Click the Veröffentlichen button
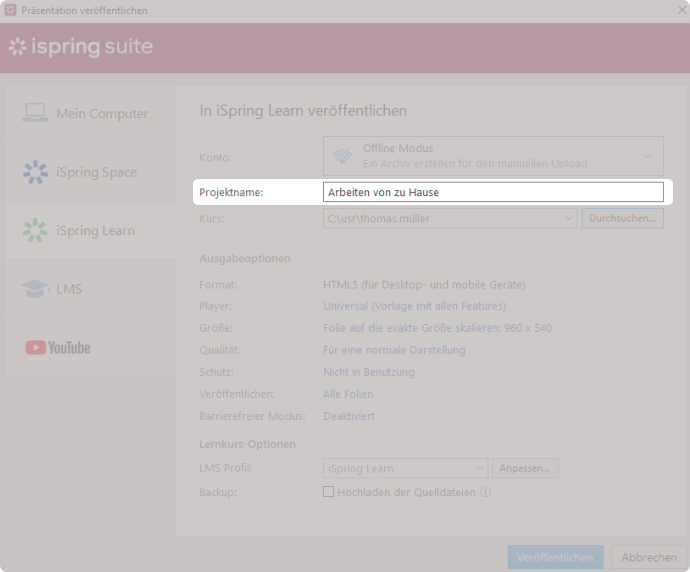Screen dimensions: 690x572 (555, 557)
